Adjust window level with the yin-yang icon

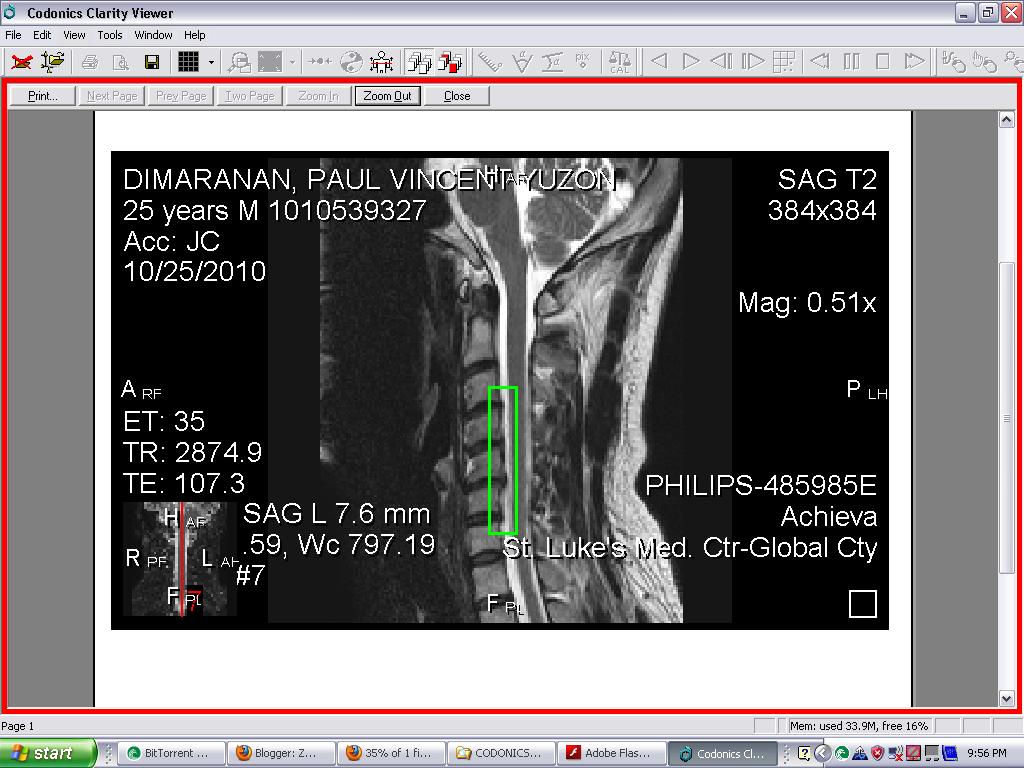click(x=352, y=61)
